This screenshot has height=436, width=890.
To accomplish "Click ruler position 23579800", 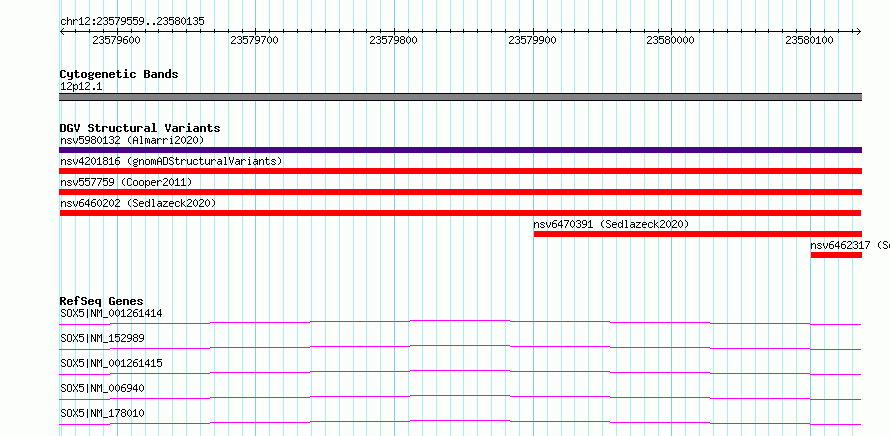I will click(x=393, y=40).
